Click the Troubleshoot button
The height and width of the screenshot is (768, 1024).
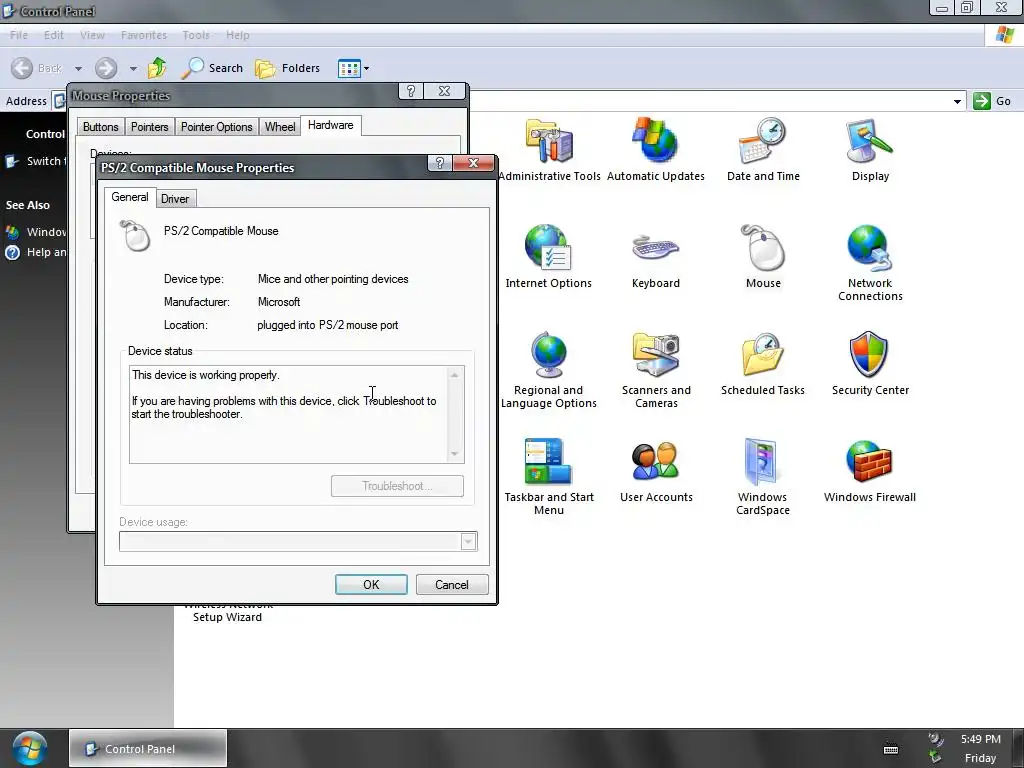click(397, 486)
